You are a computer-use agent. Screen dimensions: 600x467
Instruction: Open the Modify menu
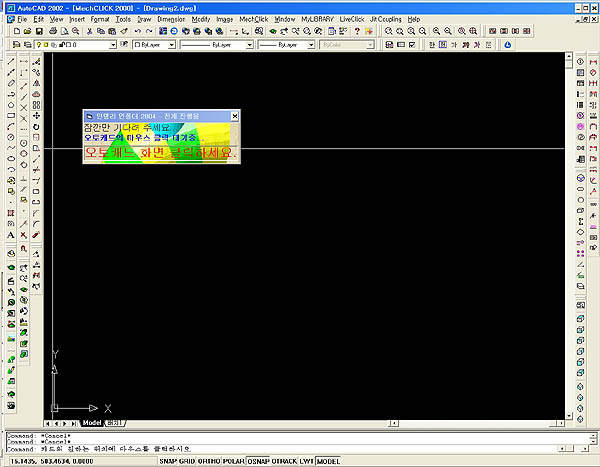(x=201, y=19)
